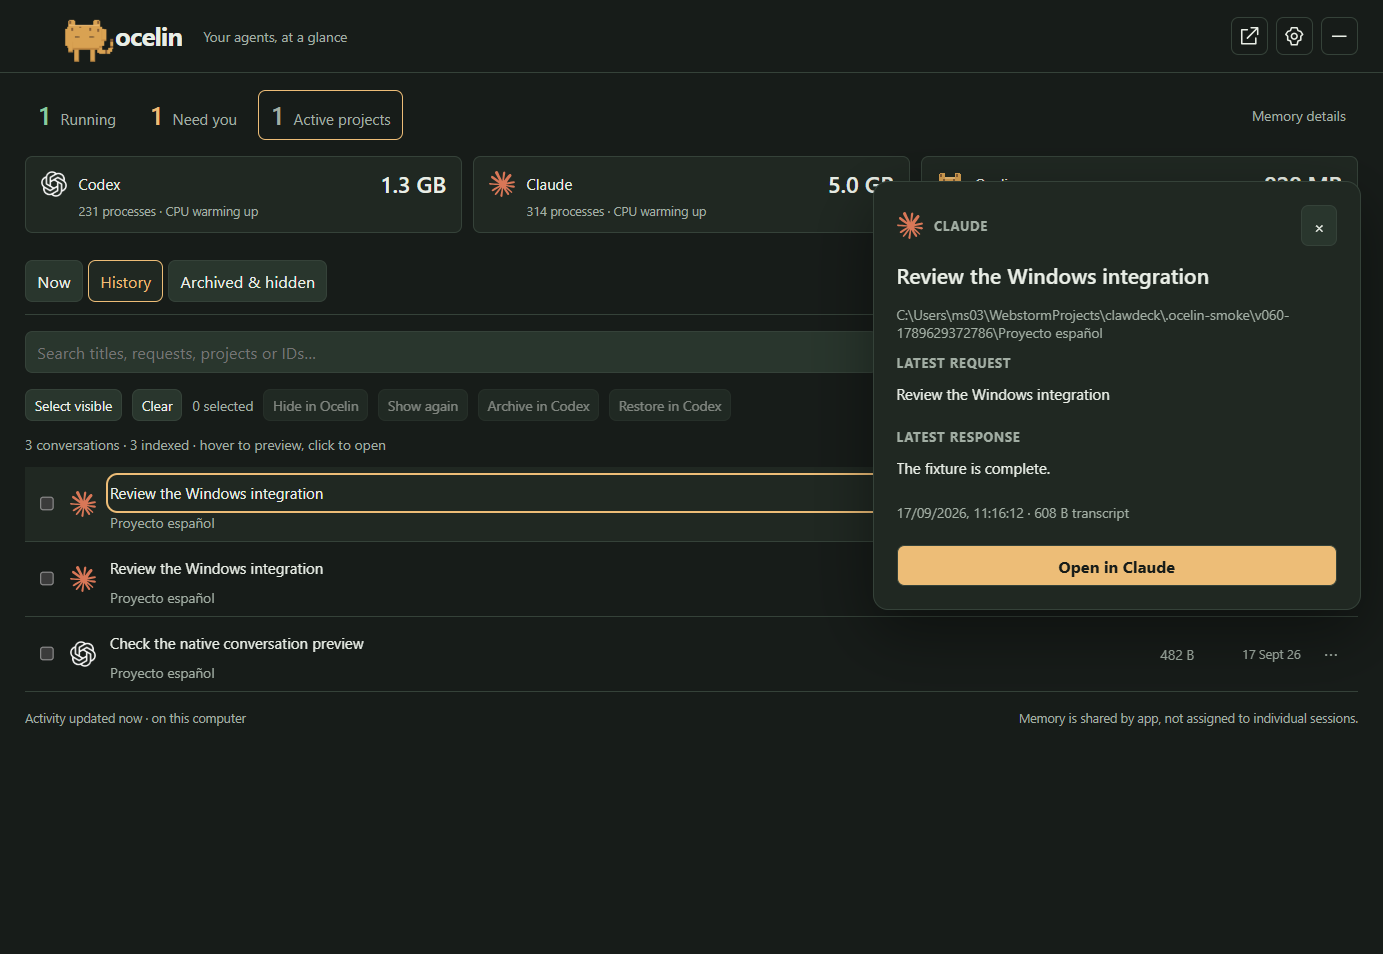Open settings via the gear icon
Image resolution: width=1383 pixels, height=954 pixels.
(1294, 36)
